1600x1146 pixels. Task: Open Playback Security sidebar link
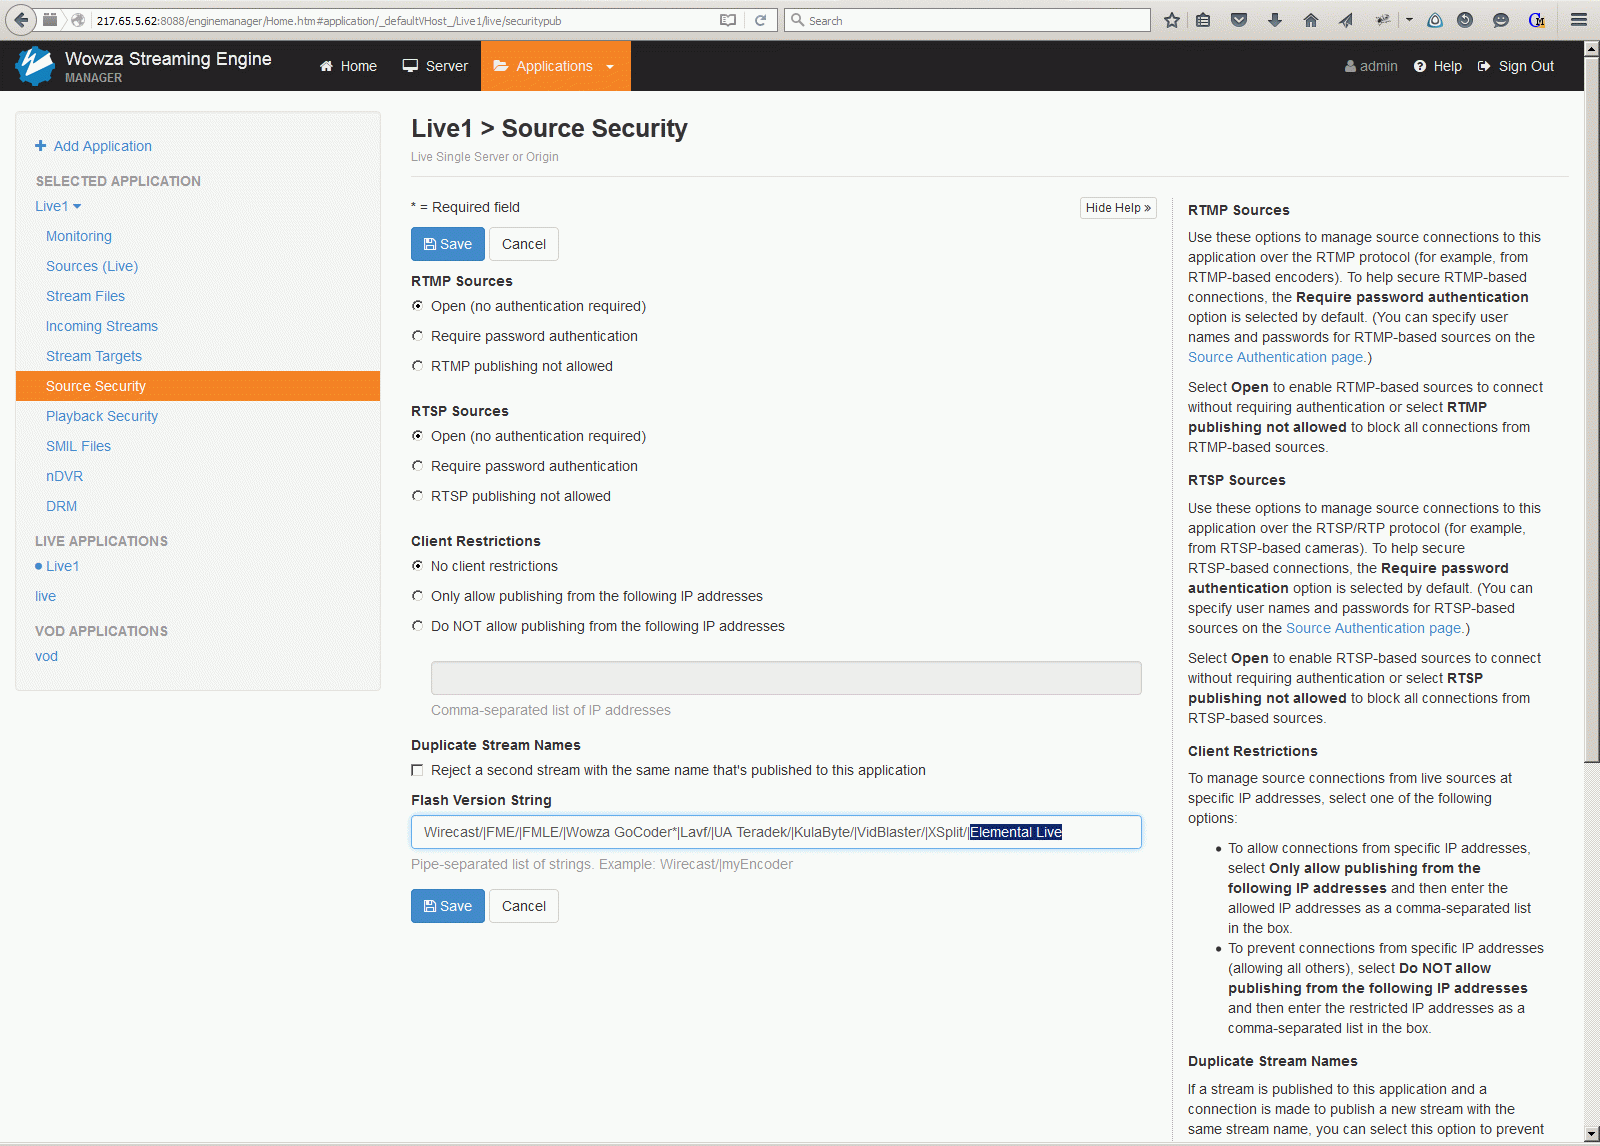102,416
